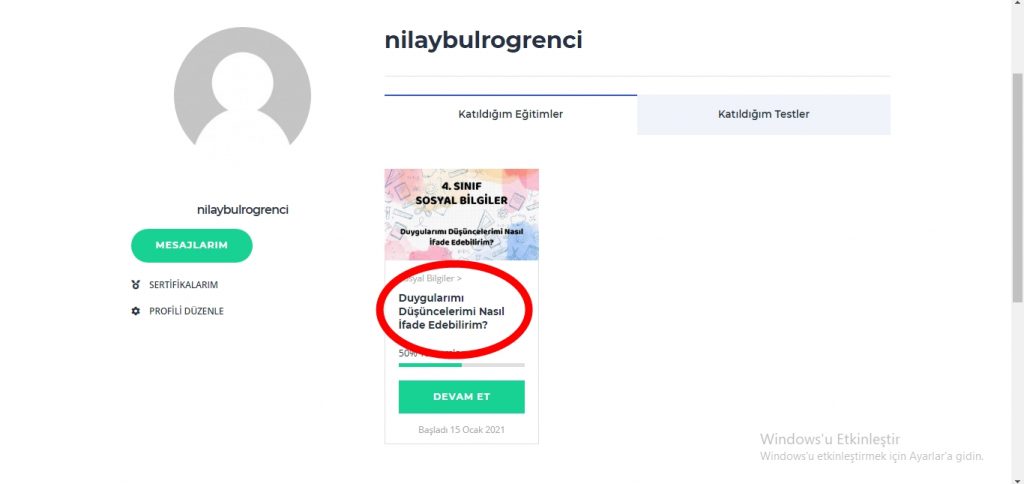Click the scrollbar up arrow
Image resolution: width=1024 pixels, height=484 pixels.
click(x=1017, y=4)
